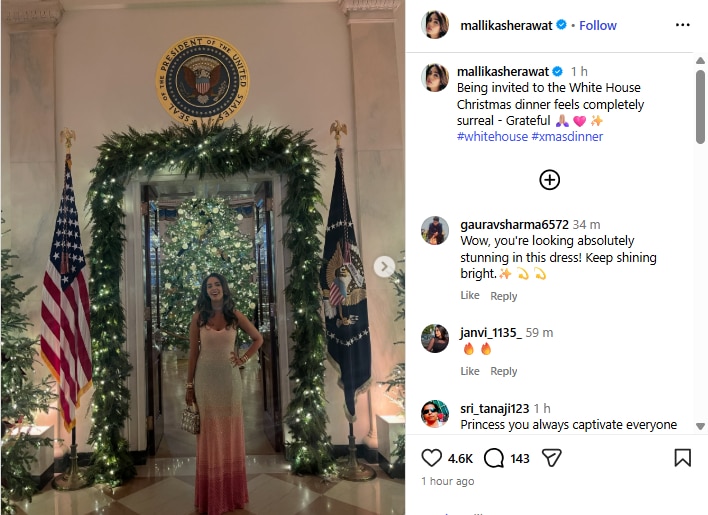Open sri_tanaji123's profile avatar
The image size is (708, 515).
[435, 413]
